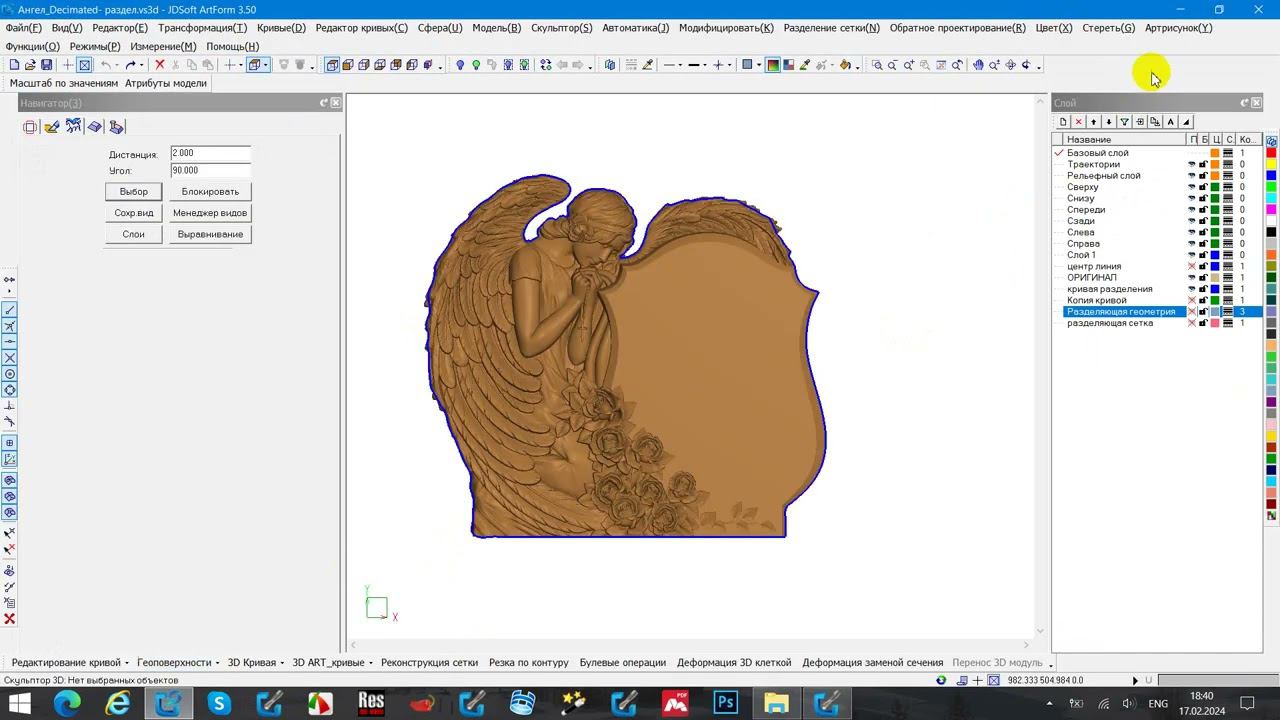Switch to the Атрибуты модели tab
Image resolution: width=1280 pixels, height=720 pixels.
pos(165,83)
